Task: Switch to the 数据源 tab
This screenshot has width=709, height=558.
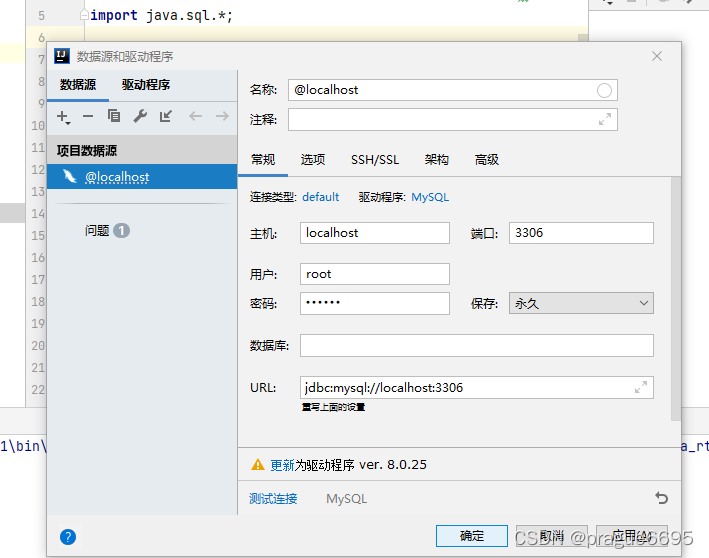Action: (78, 85)
